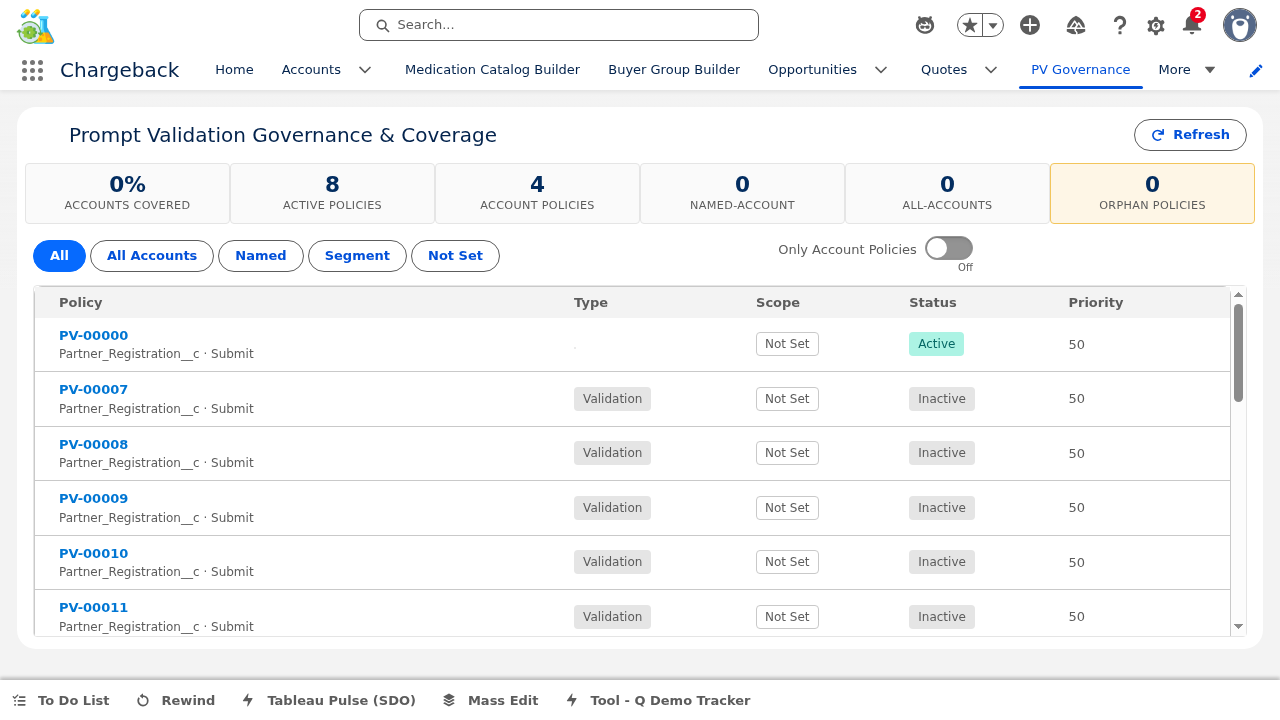The height and width of the screenshot is (720, 1280).
Task: Click the table scroll up arrow
Action: click(1238, 294)
